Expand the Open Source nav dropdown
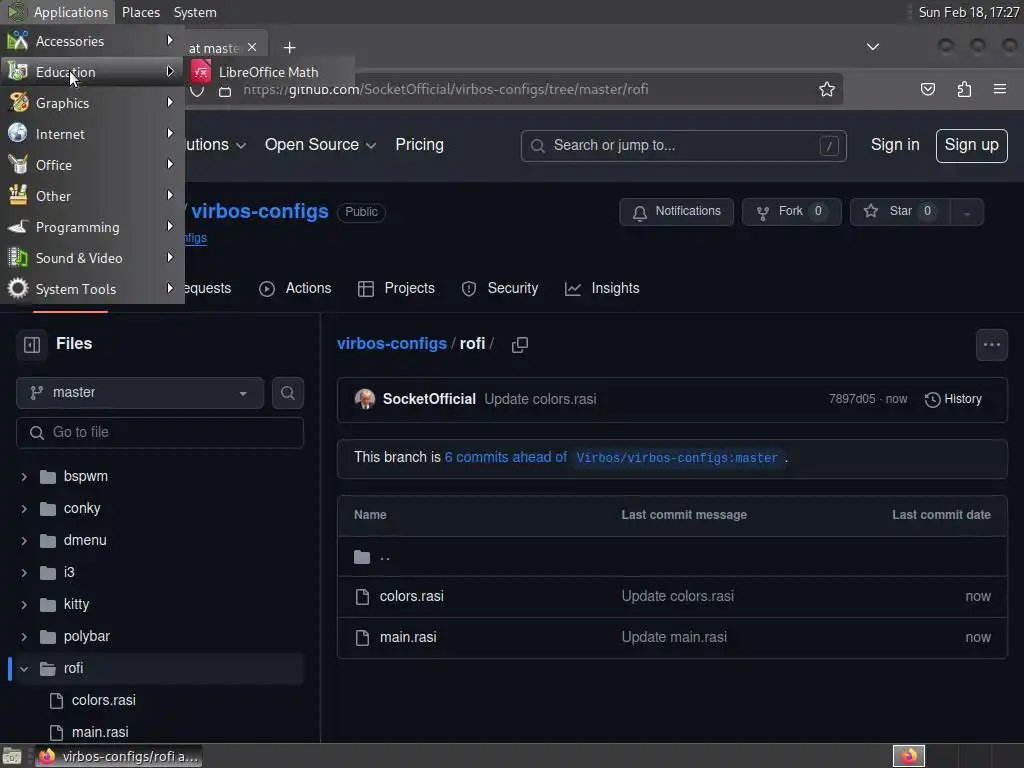 pyautogui.click(x=320, y=145)
